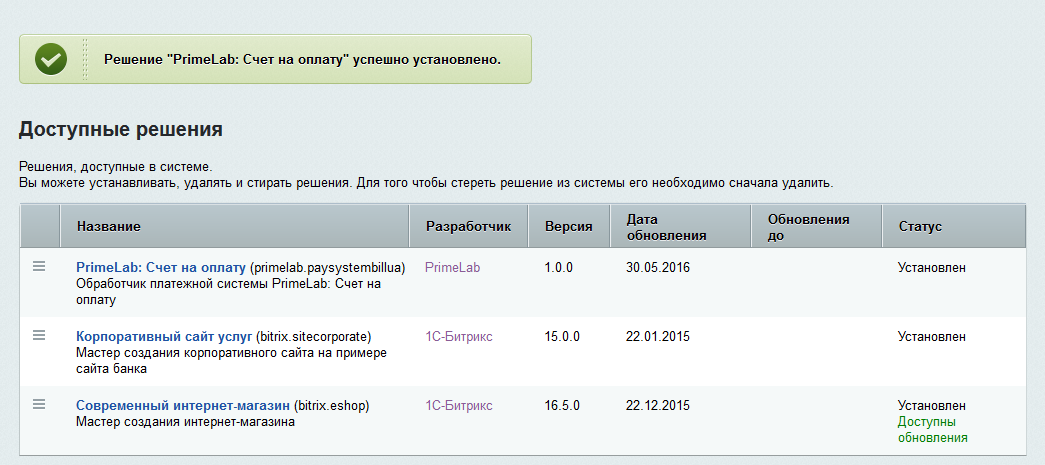1045x465 pixels.
Task: Click the success message about PrimeLab installation
Action: (x=302, y=60)
